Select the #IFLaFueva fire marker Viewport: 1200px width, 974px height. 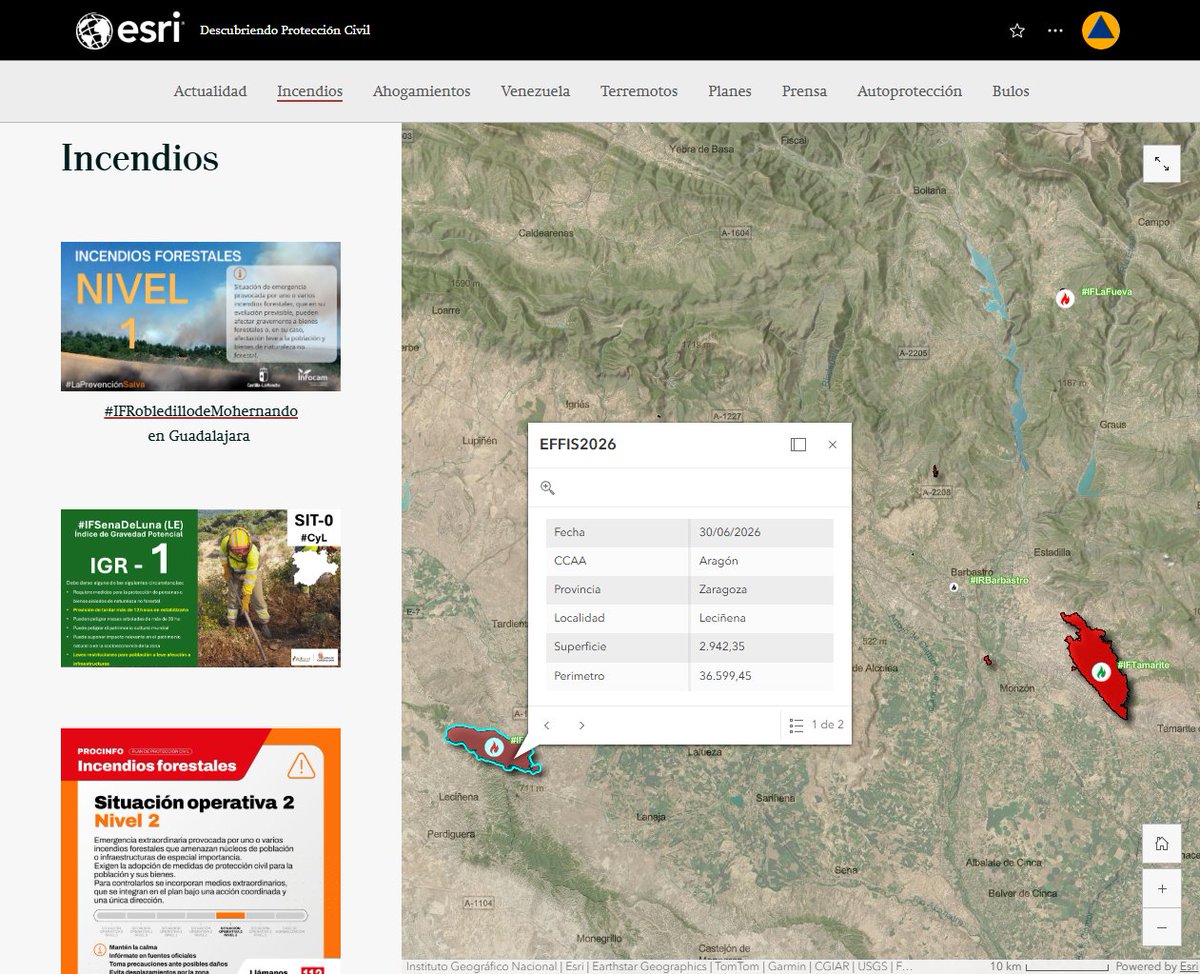click(1065, 298)
